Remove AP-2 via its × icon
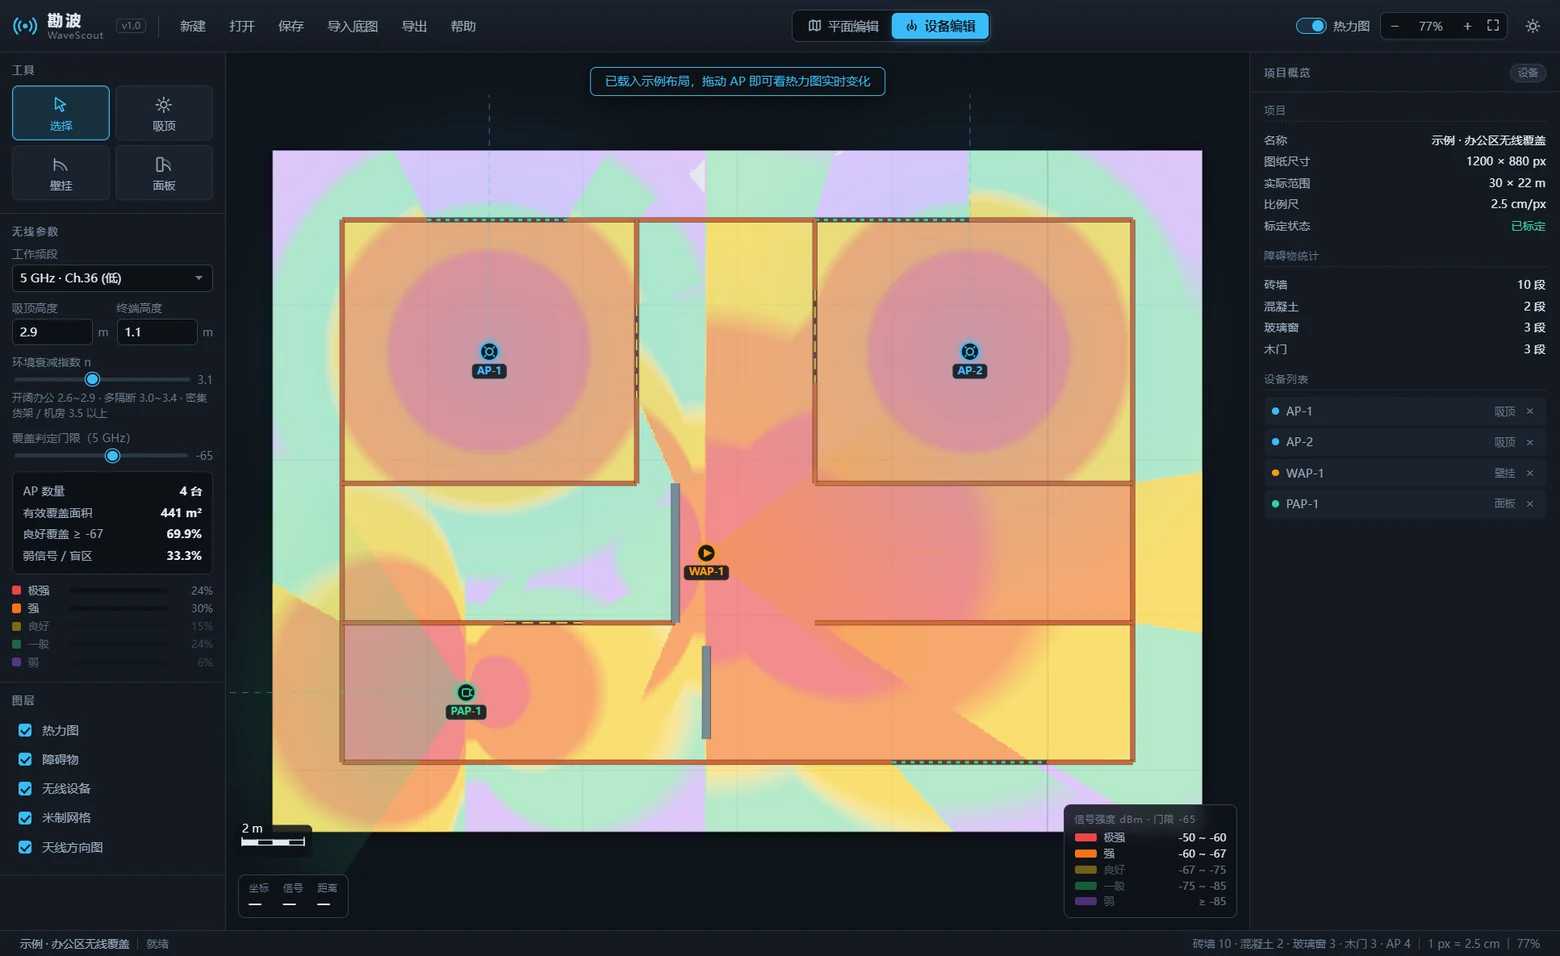1560x956 pixels. (1530, 442)
